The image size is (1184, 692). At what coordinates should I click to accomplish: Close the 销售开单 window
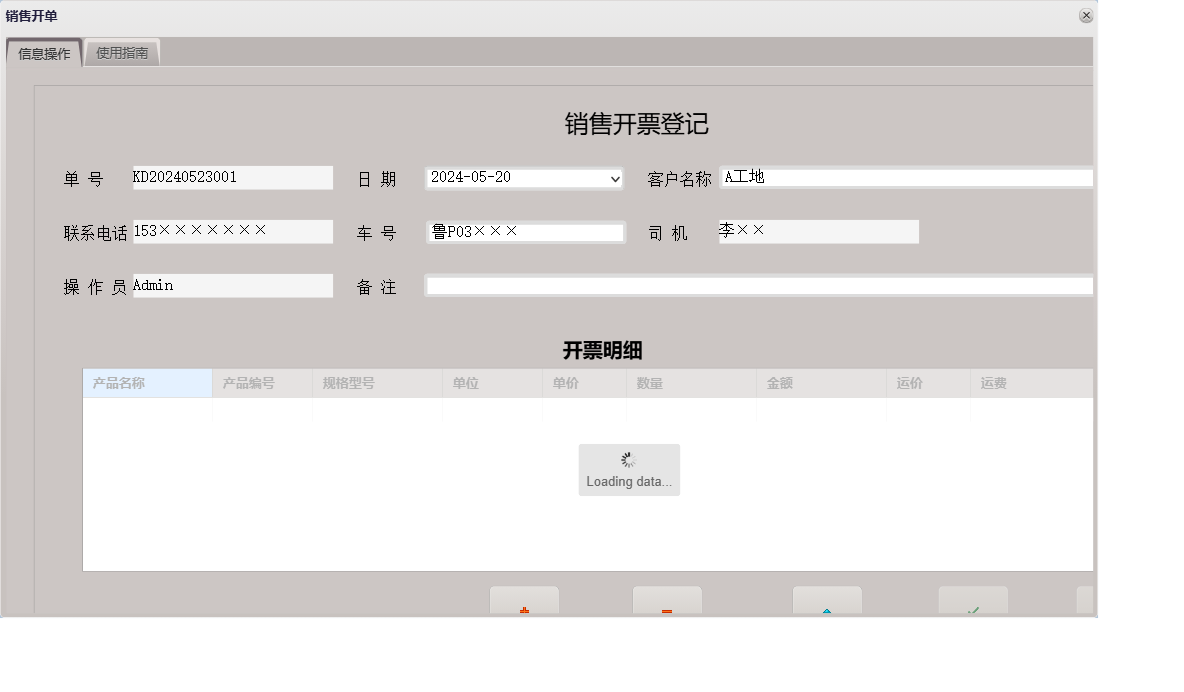[x=1086, y=15]
